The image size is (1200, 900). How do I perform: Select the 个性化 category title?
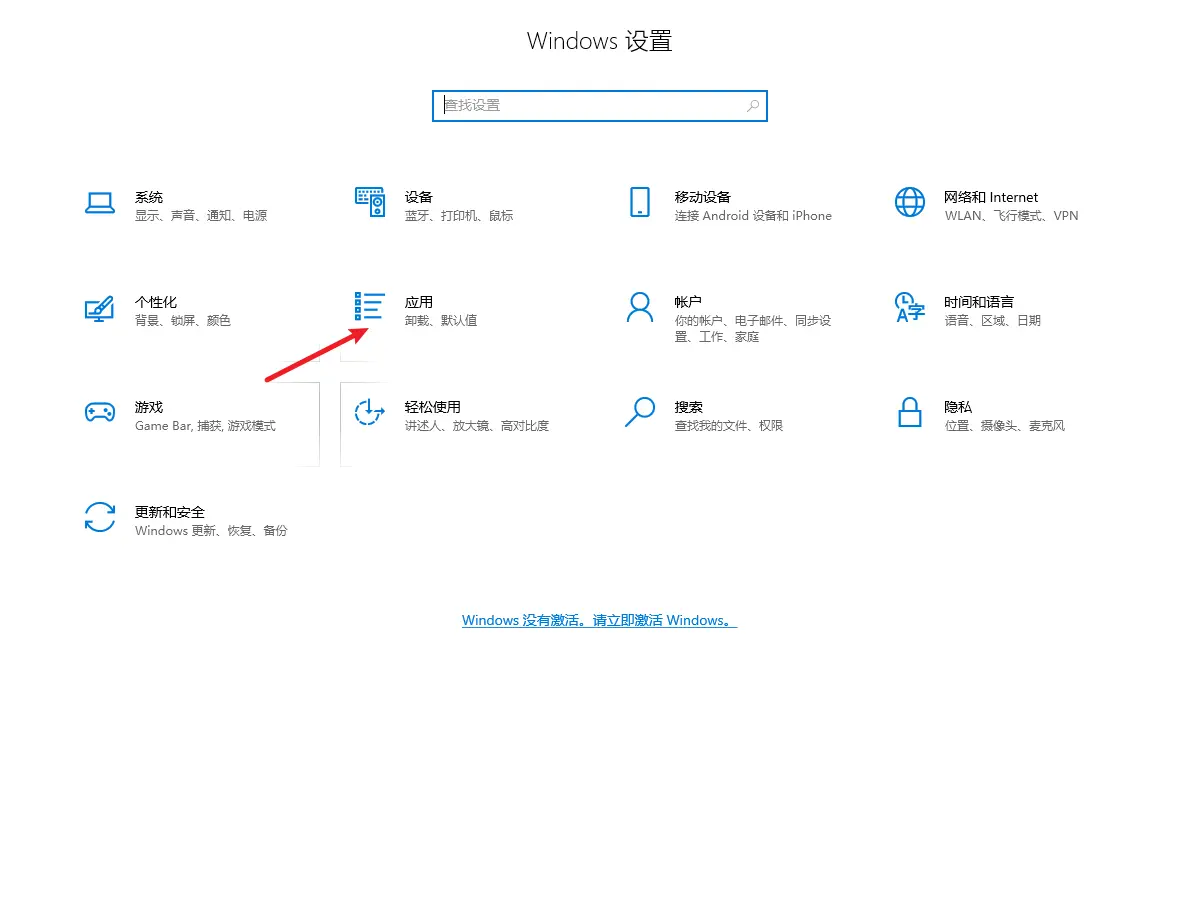(x=156, y=302)
